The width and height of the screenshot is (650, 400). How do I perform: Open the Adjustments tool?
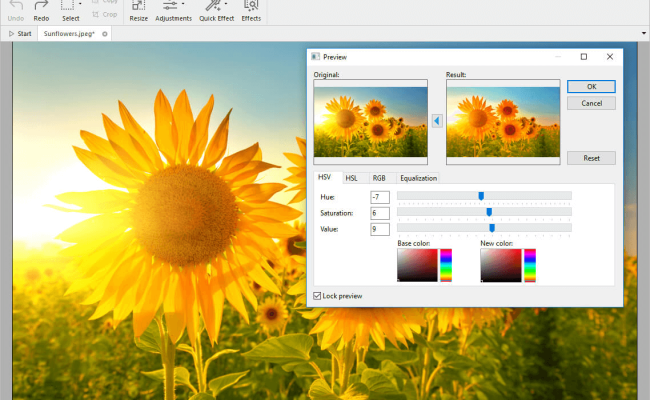(x=173, y=11)
